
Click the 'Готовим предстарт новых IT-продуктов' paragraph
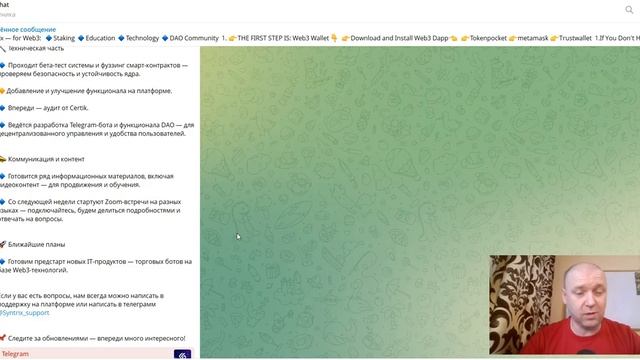96,266
